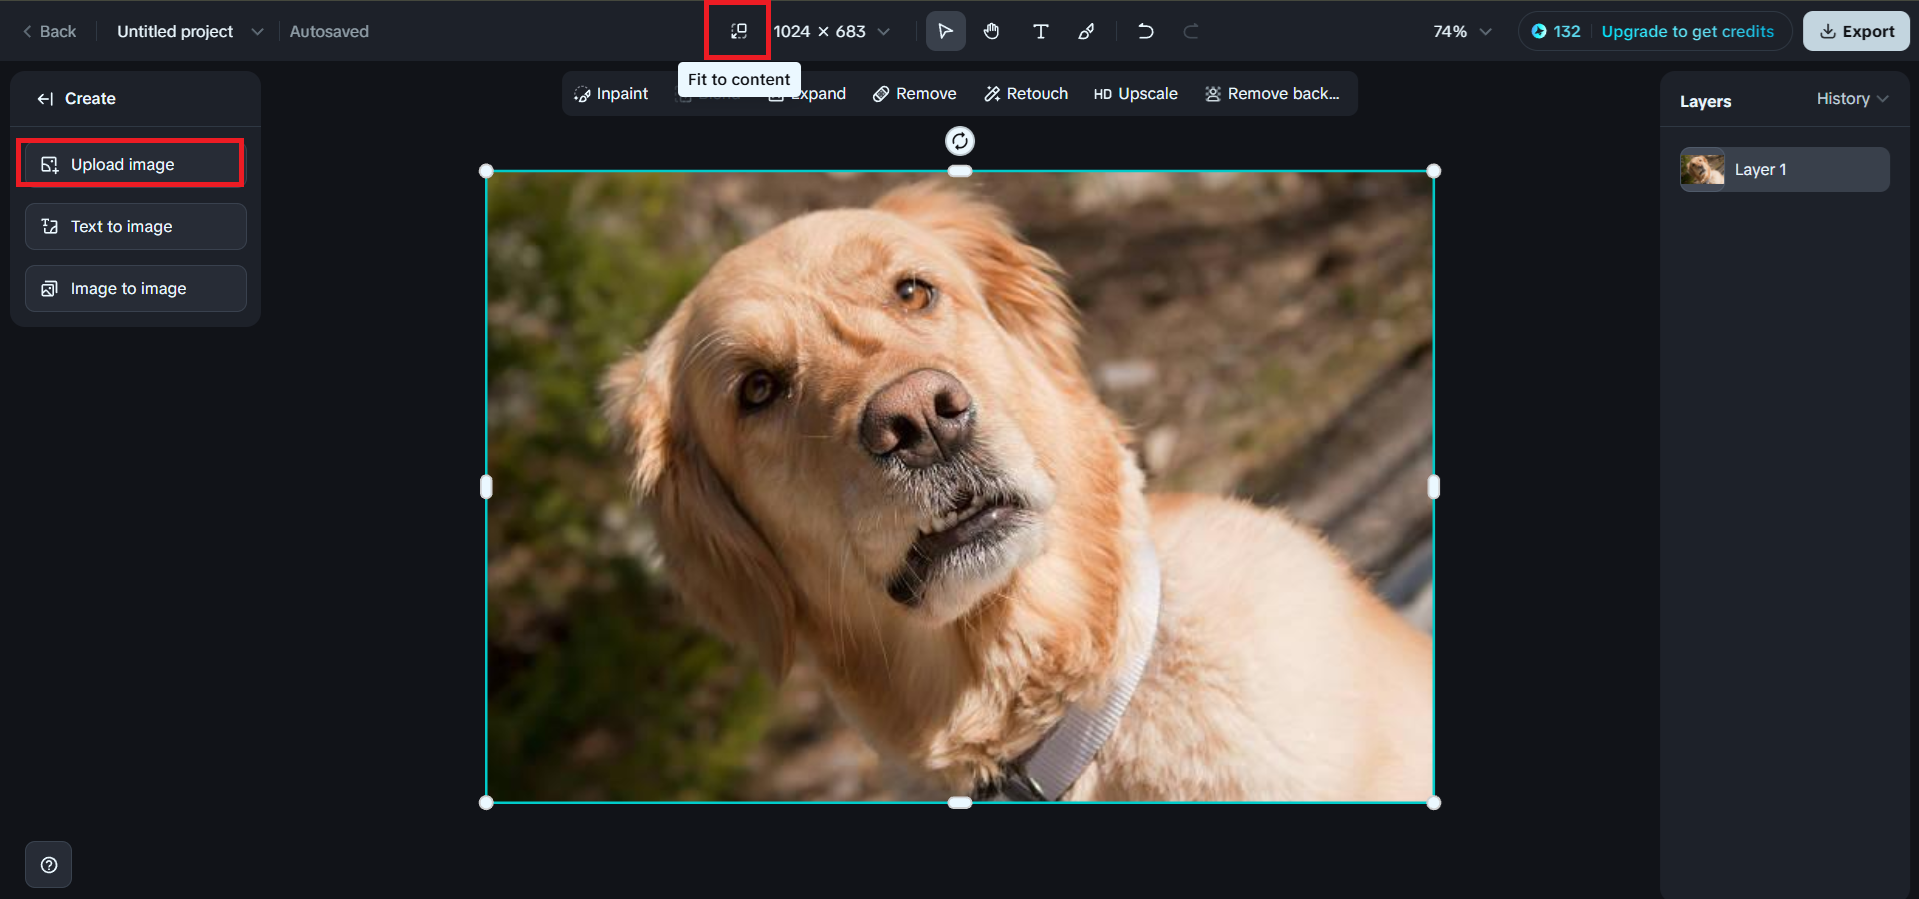Choose HD Upscale from the edit toolbar
This screenshot has height=899, width=1919.
[1135, 93]
